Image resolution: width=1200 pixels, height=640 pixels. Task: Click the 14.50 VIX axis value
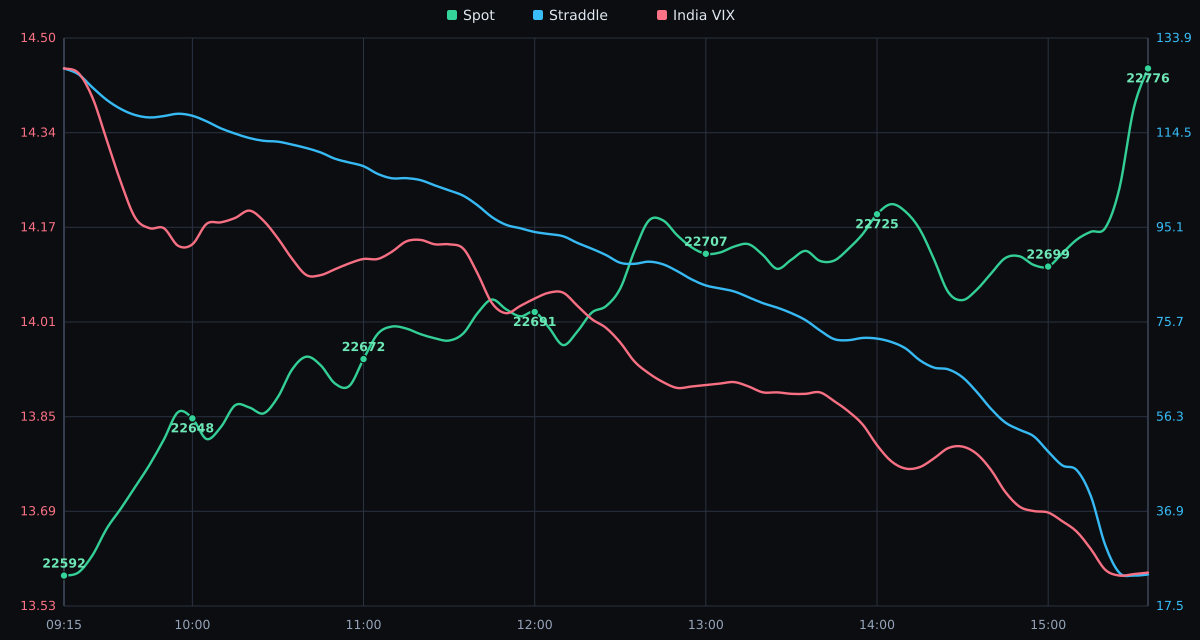pyautogui.click(x=38, y=38)
